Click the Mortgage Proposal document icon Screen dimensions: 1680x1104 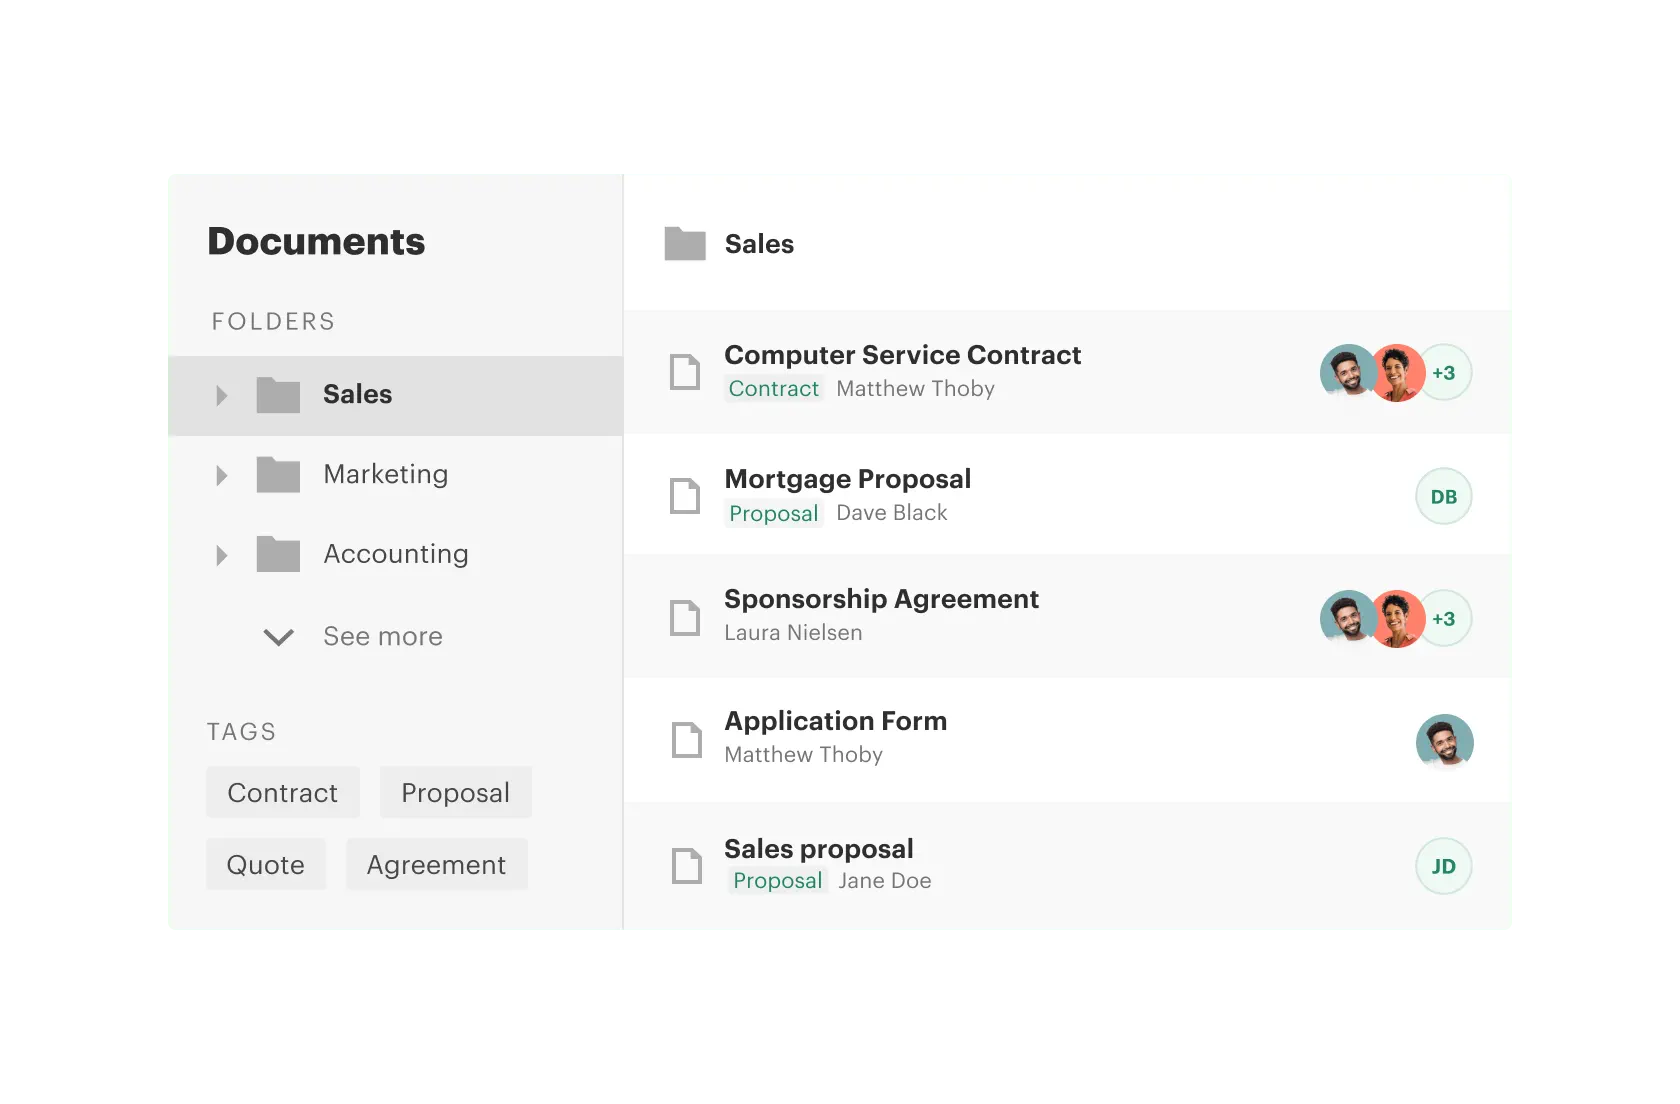point(685,496)
